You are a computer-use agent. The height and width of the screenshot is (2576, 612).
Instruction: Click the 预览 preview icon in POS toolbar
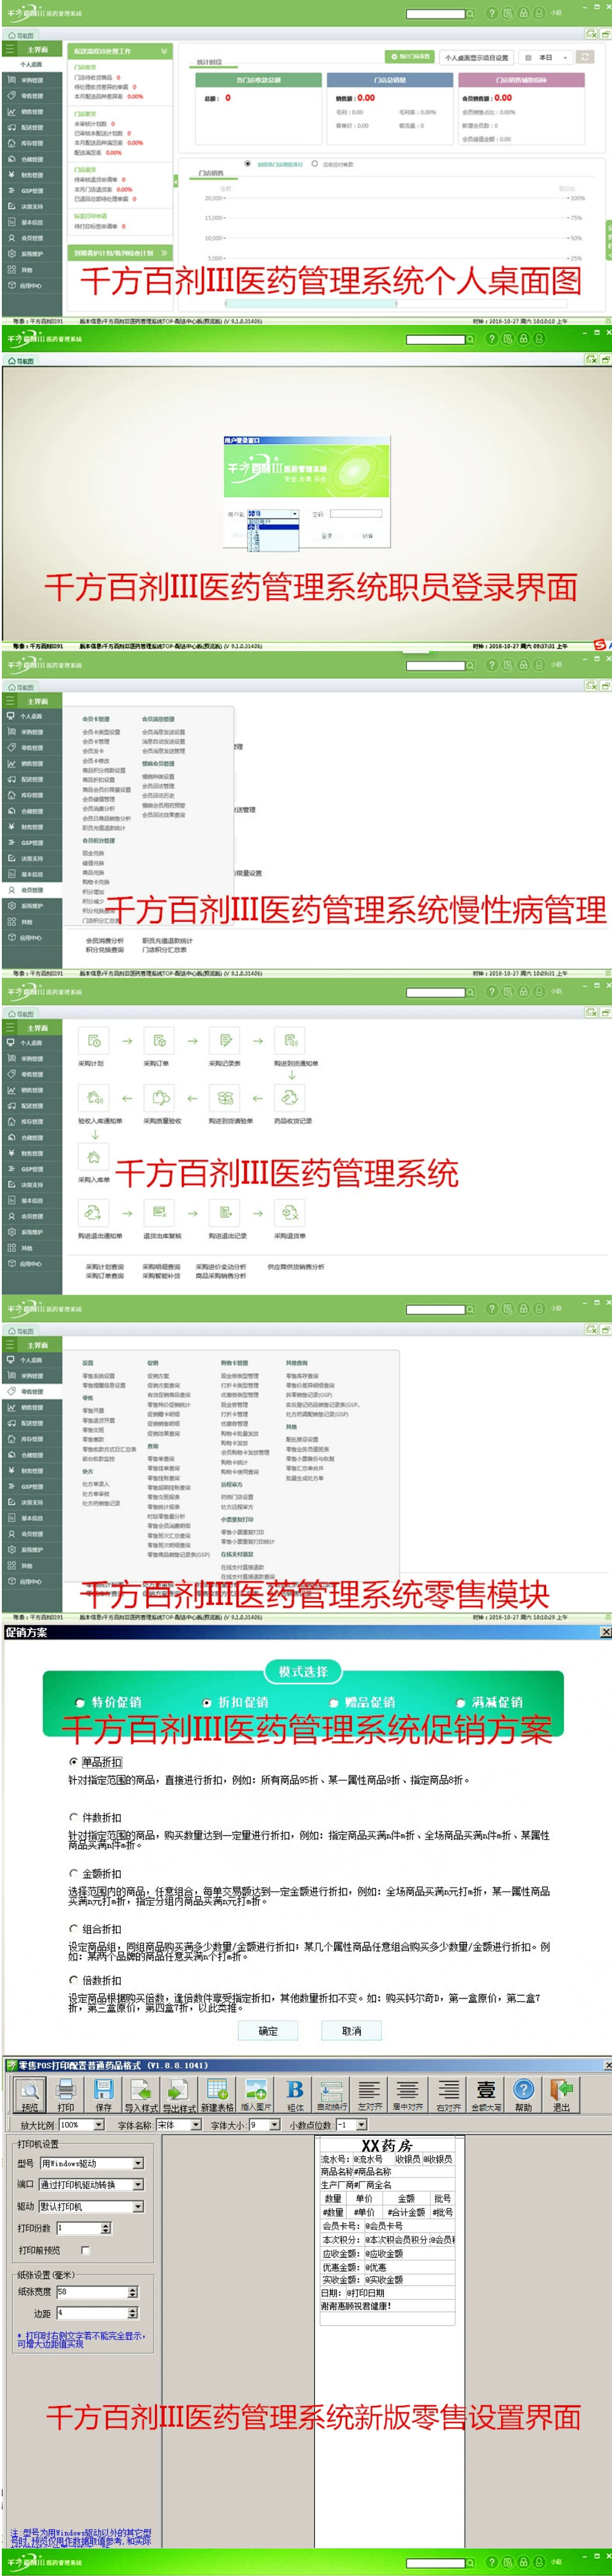pos(29,2094)
